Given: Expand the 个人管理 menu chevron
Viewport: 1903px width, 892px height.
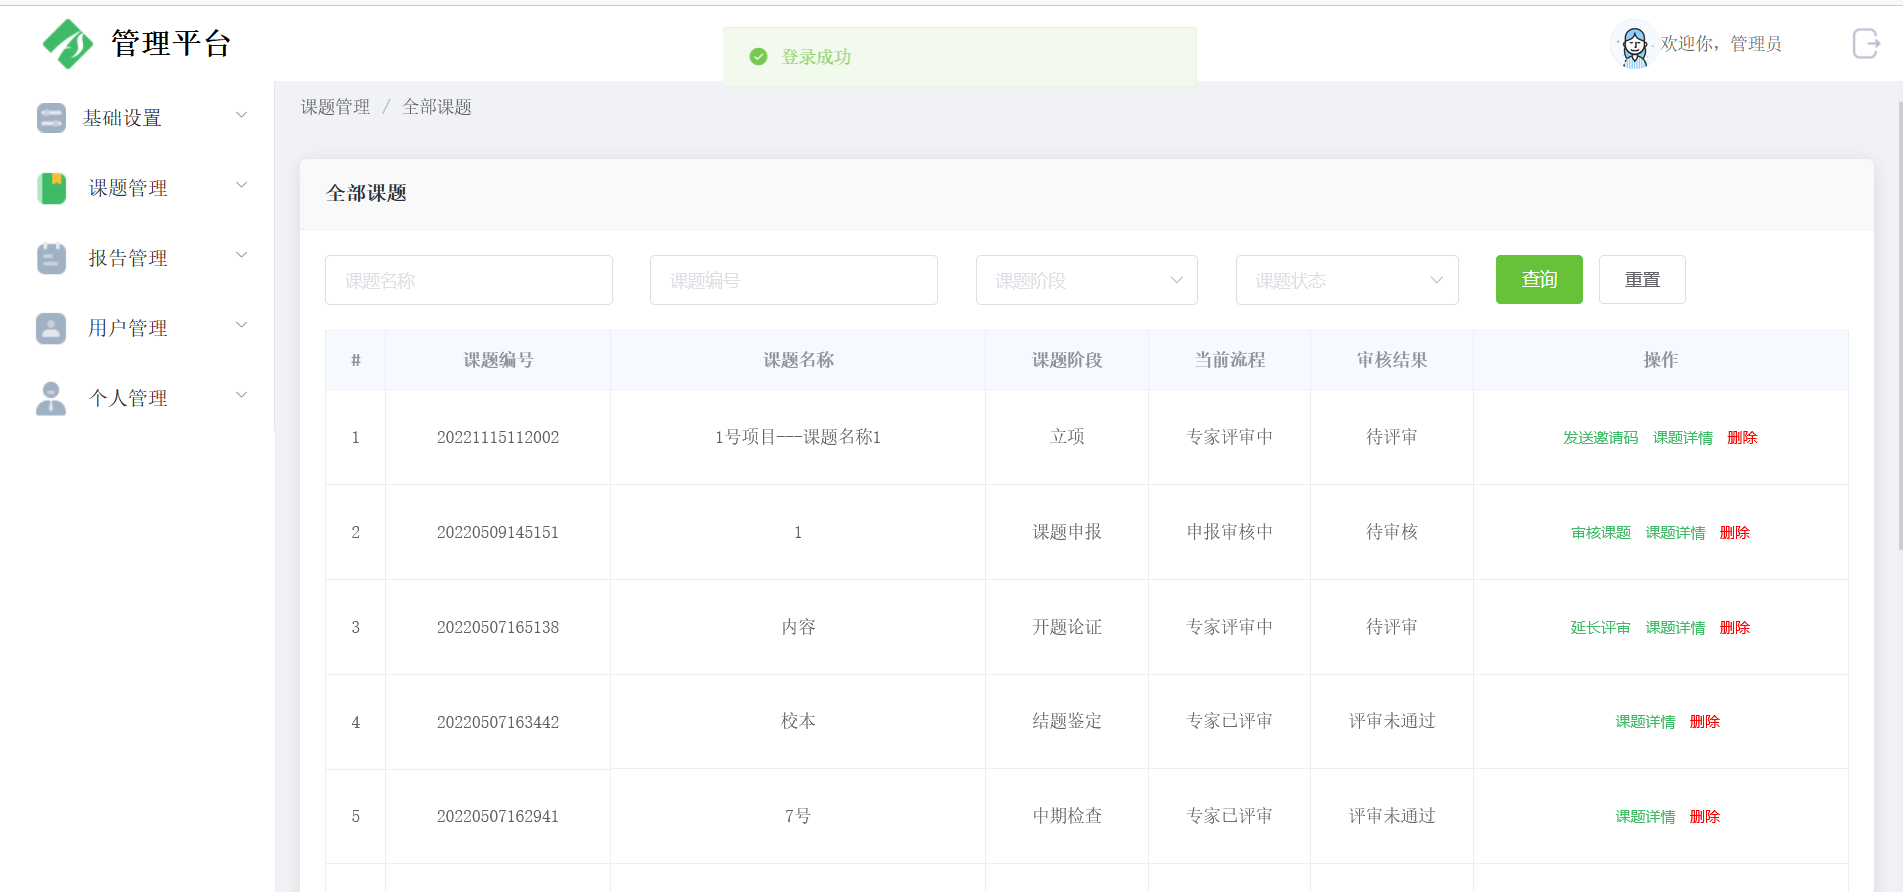Looking at the screenshot, I should pyautogui.click(x=241, y=395).
